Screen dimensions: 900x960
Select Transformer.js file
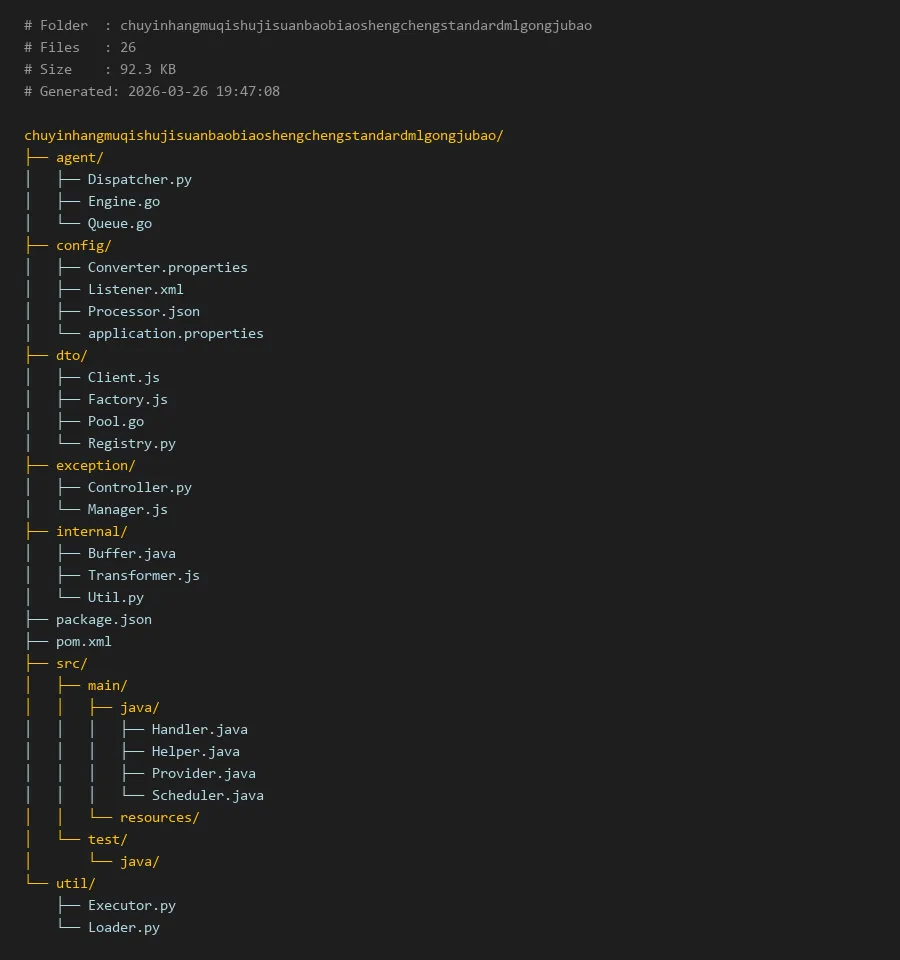(x=143, y=575)
